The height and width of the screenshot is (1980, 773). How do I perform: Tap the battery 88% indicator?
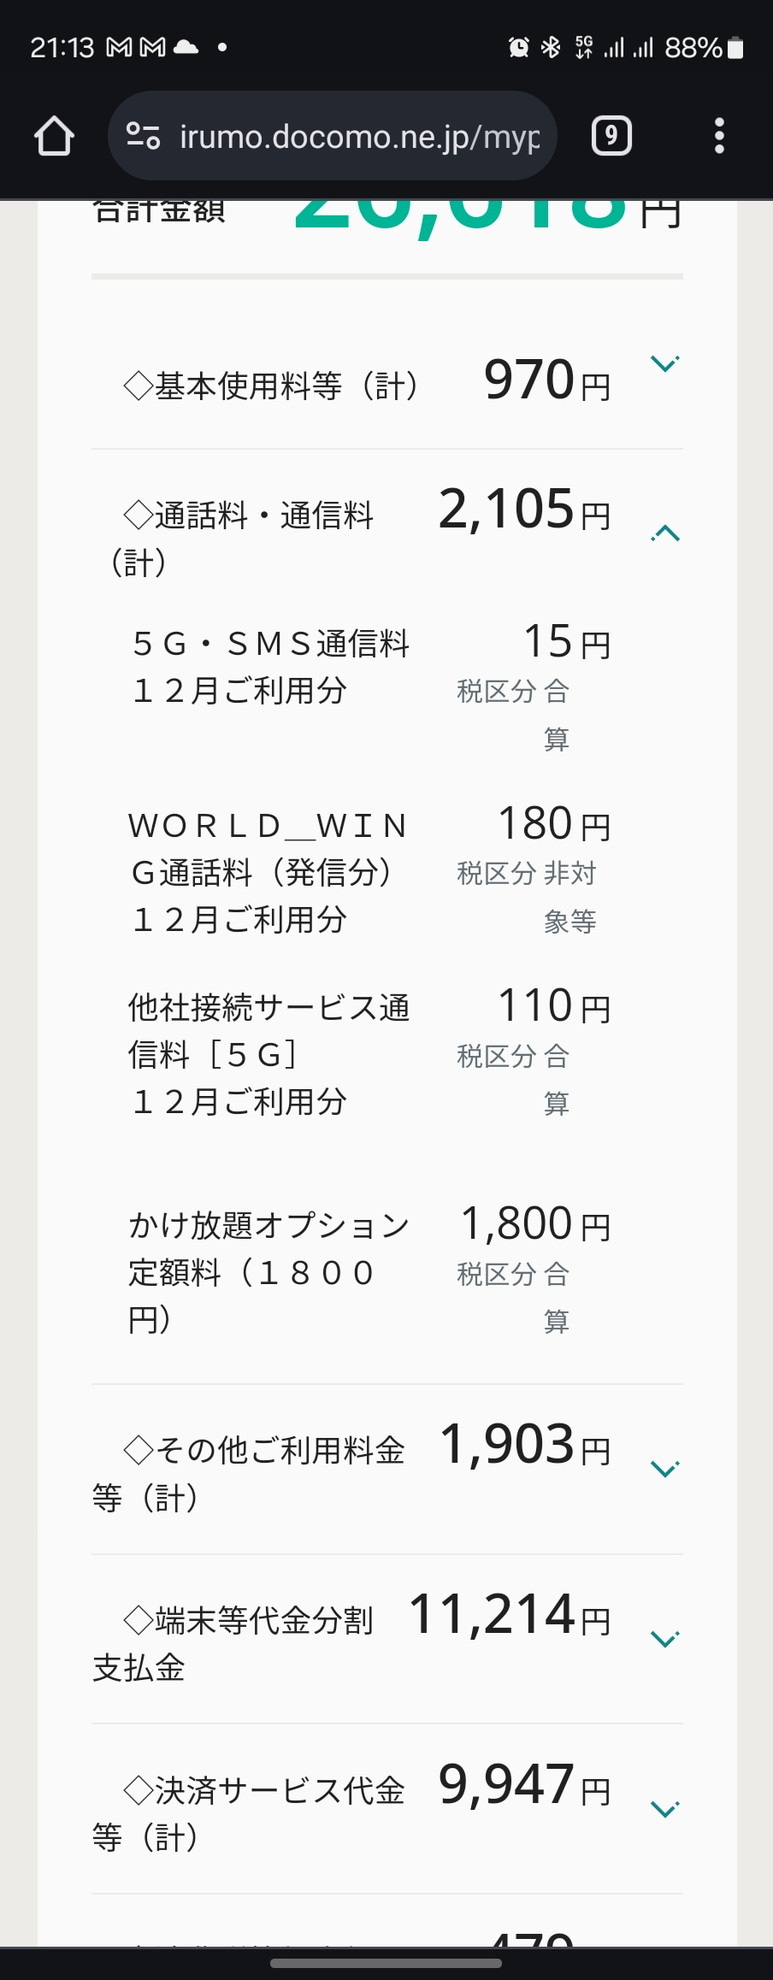click(704, 47)
